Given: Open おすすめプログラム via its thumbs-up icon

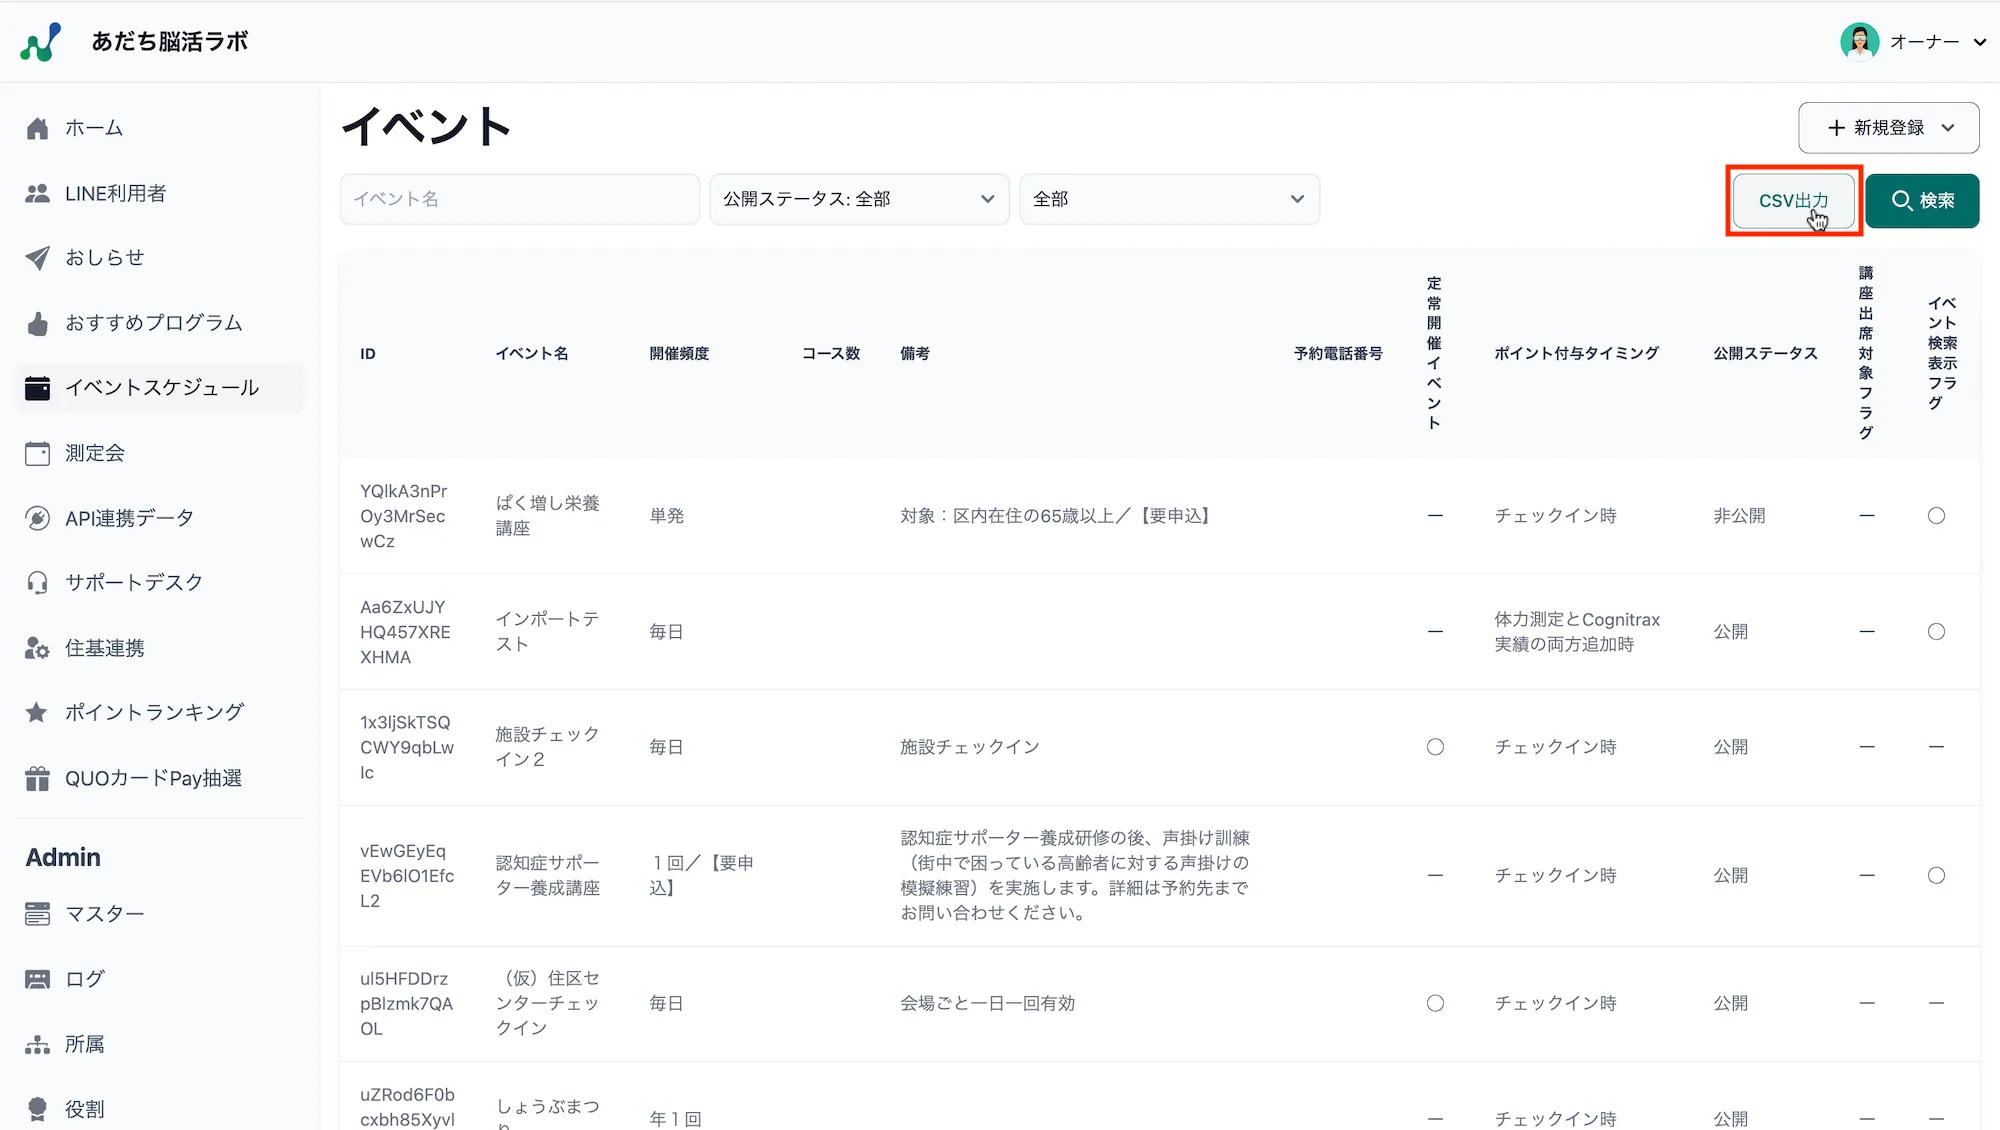Looking at the screenshot, I should coord(38,322).
